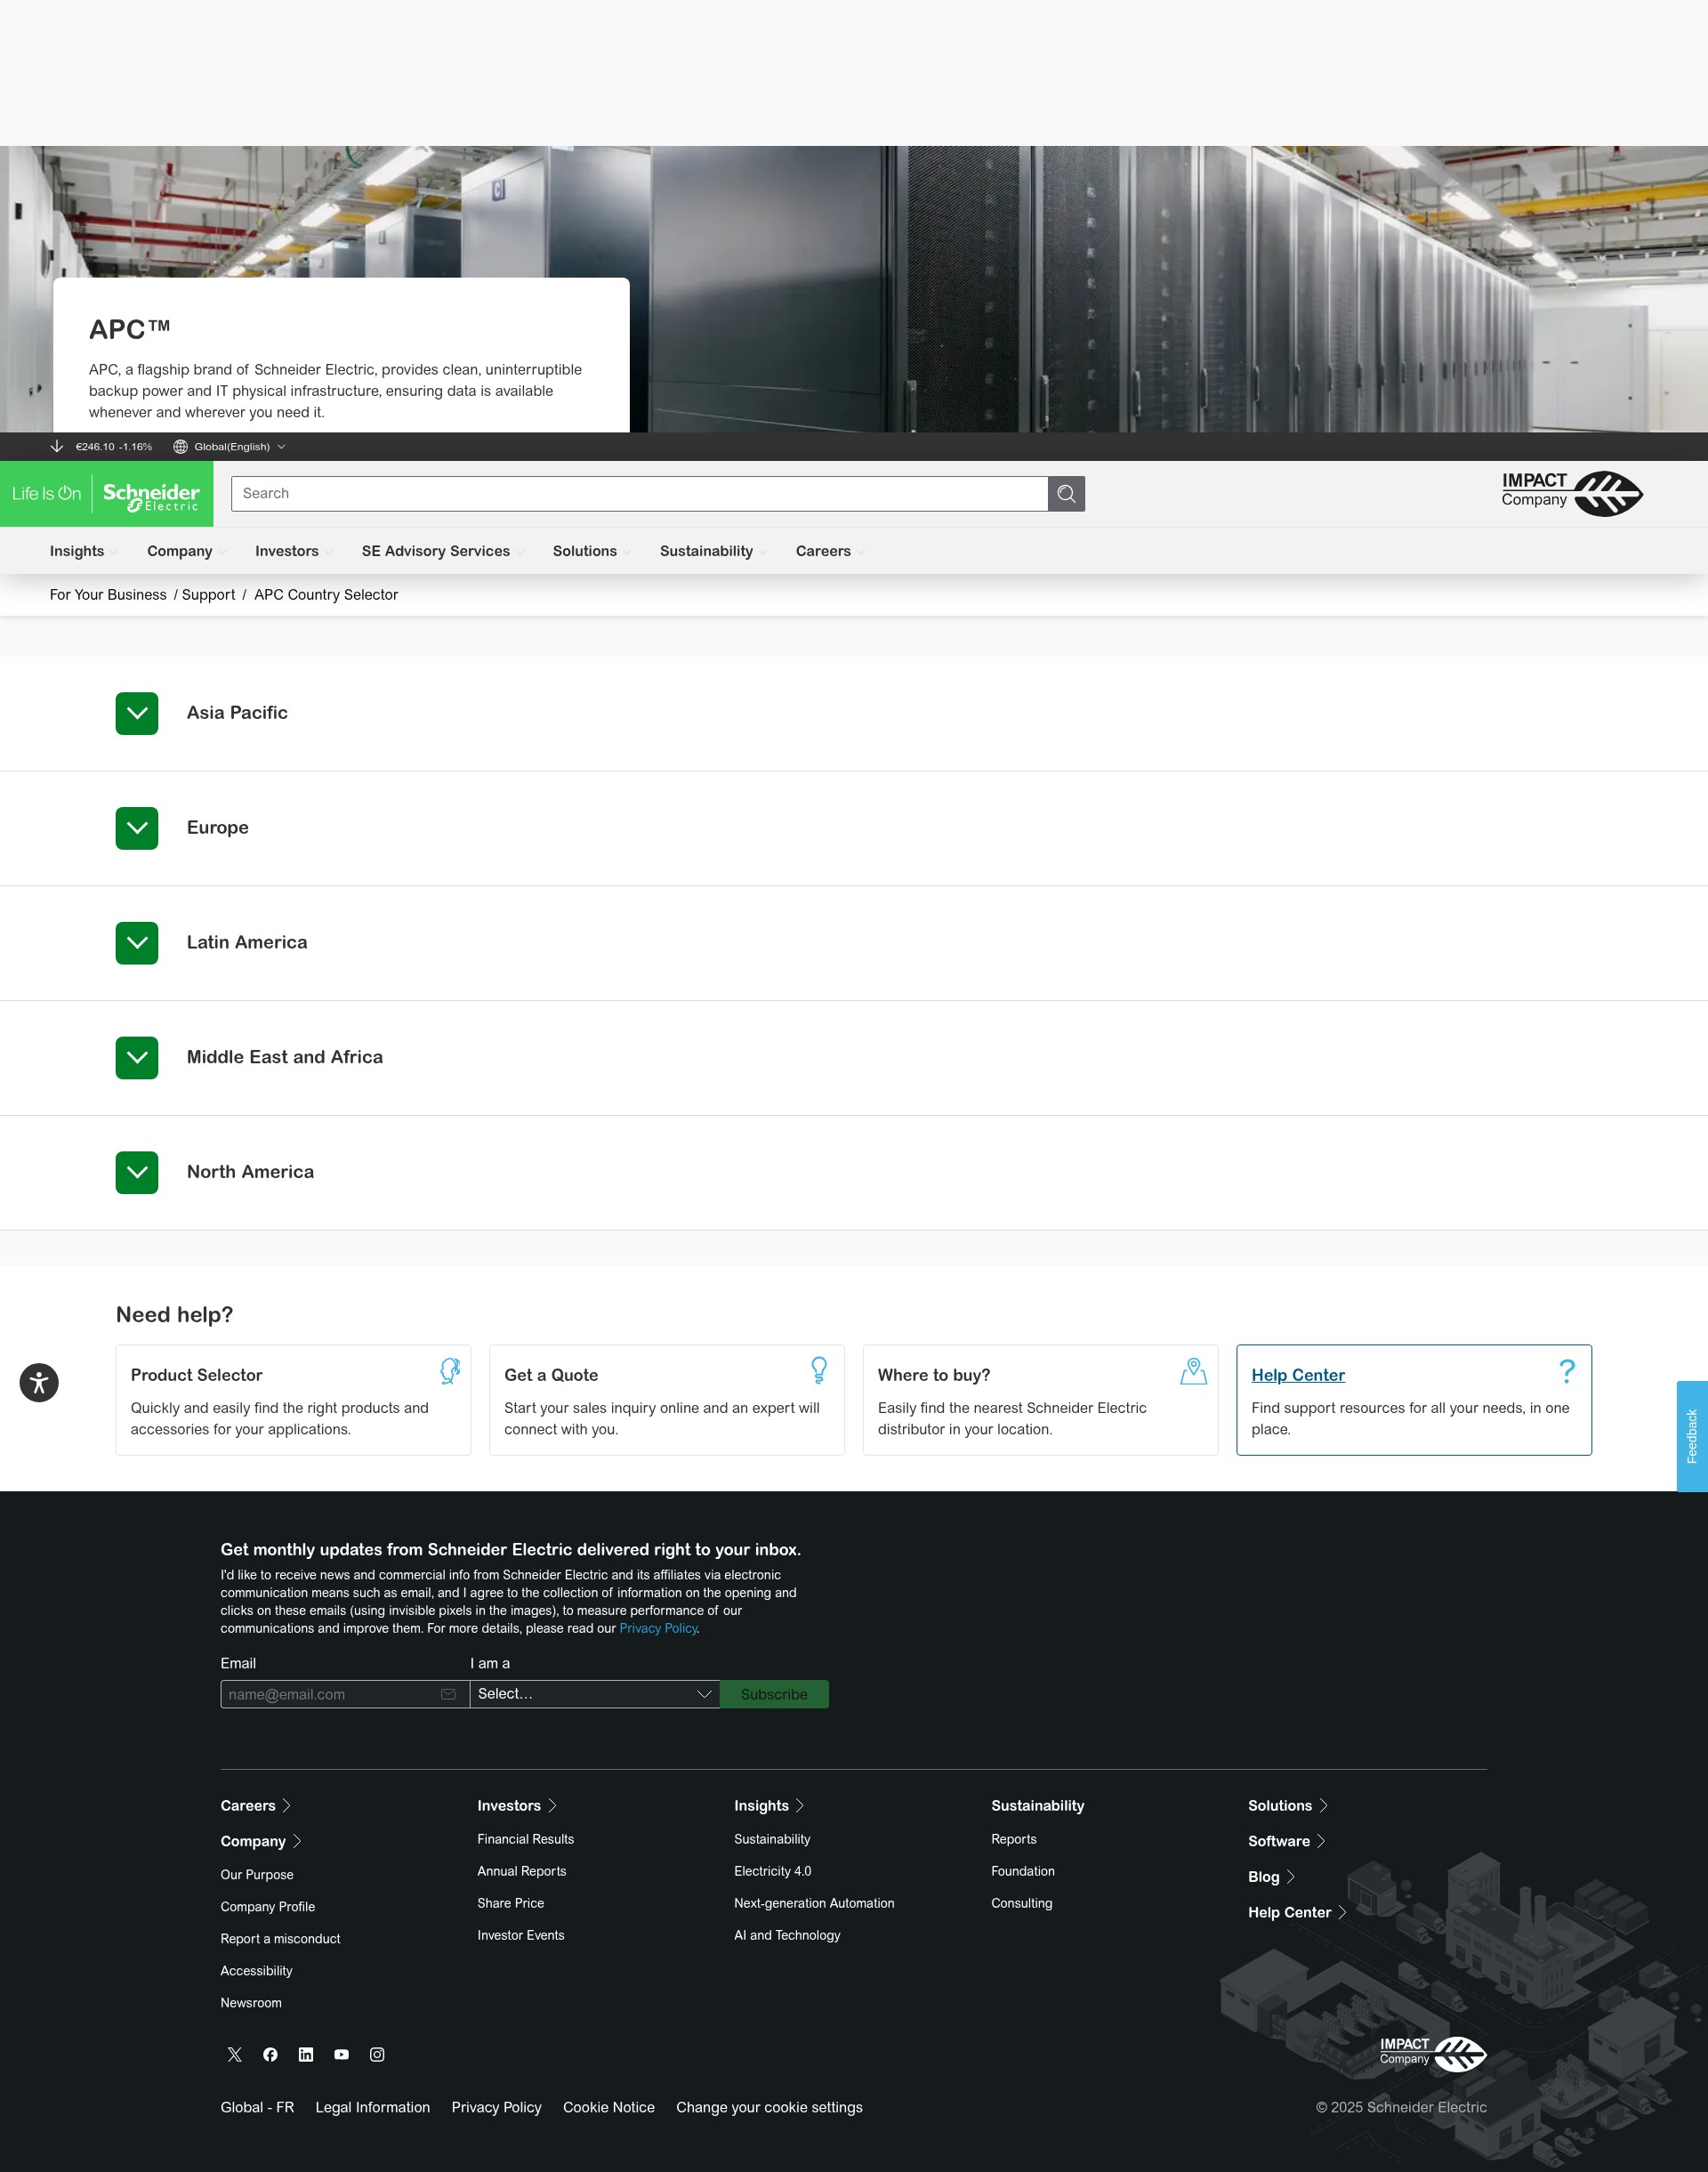Open footer AI and Technology link
The width and height of the screenshot is (1708, 2172).
click(787, 1935)
